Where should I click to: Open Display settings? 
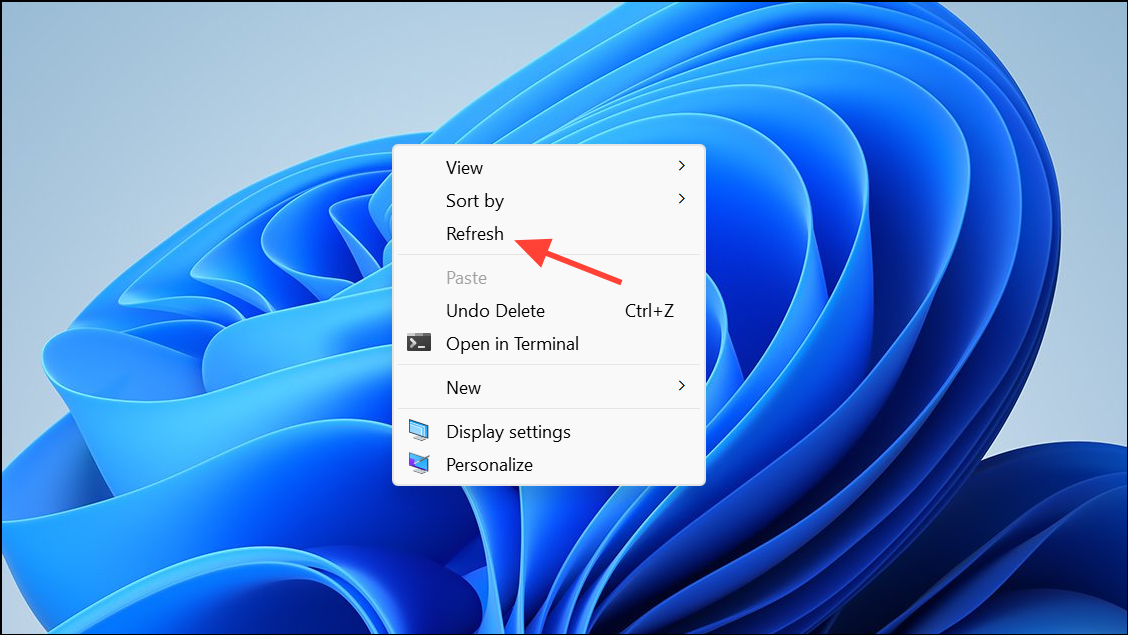pos(508,432)
